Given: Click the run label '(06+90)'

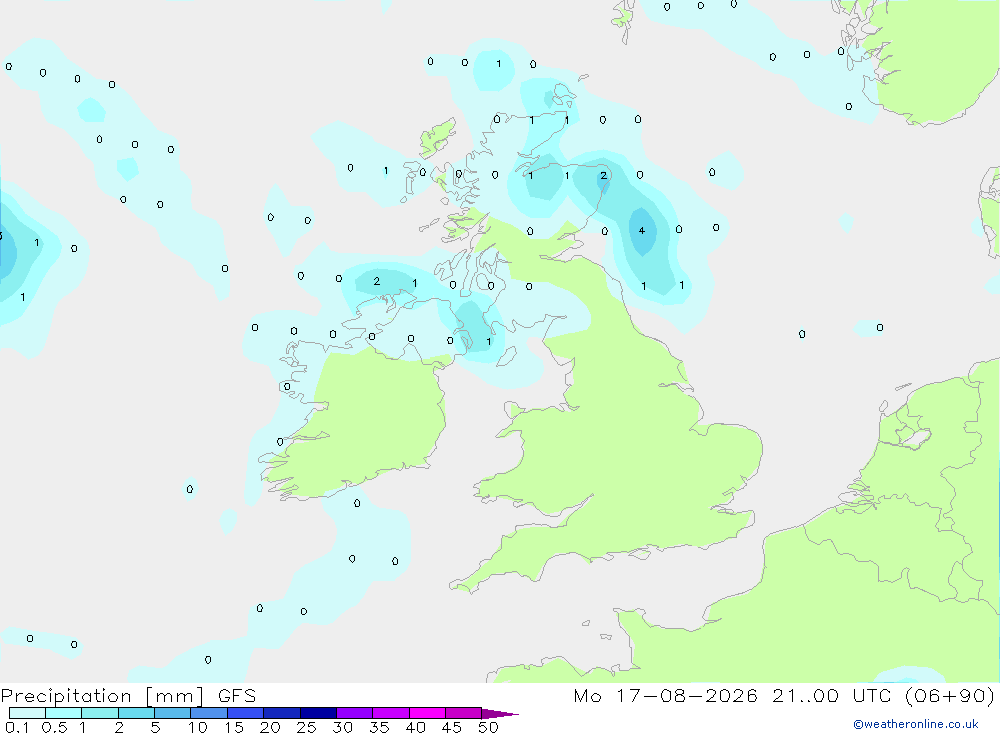Looking at the screenshot, I should 950,695.
